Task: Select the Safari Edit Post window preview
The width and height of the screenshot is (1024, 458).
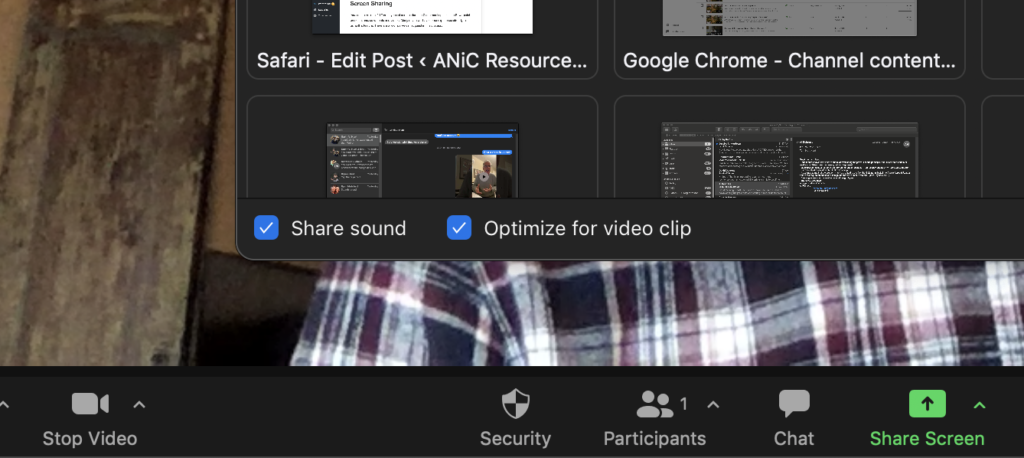Action: coord(421,17)
